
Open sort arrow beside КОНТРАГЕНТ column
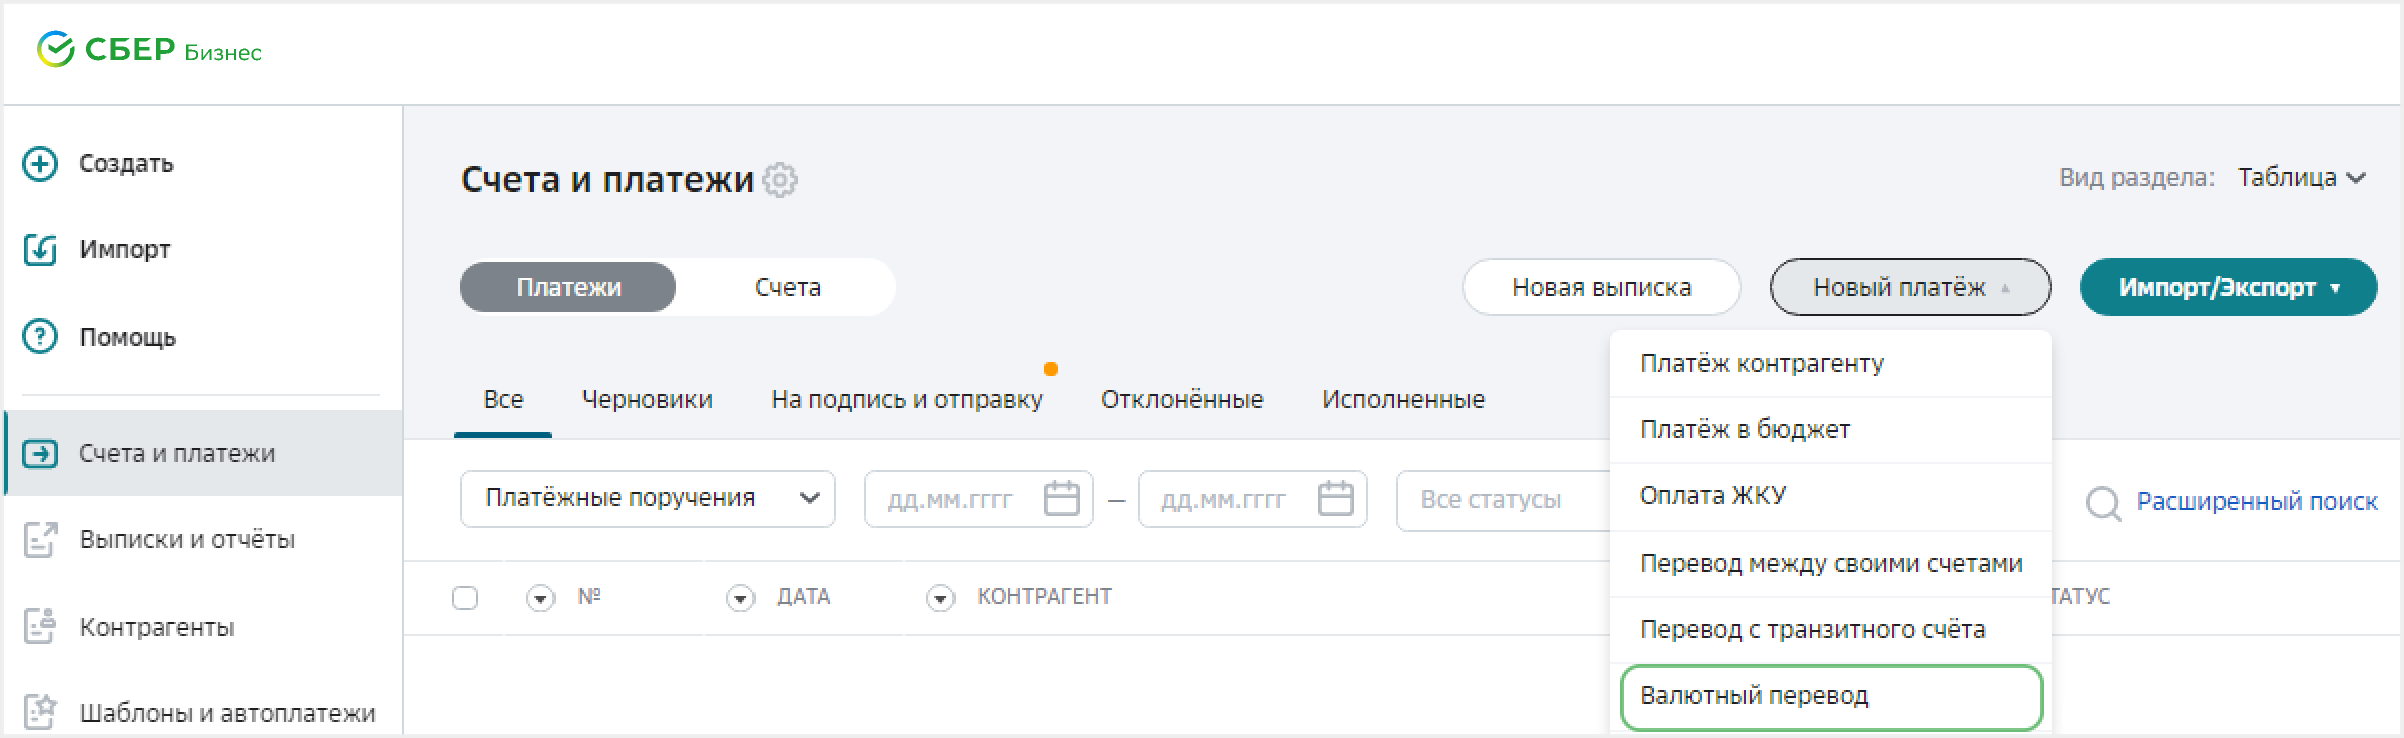[x=940, y=598]
